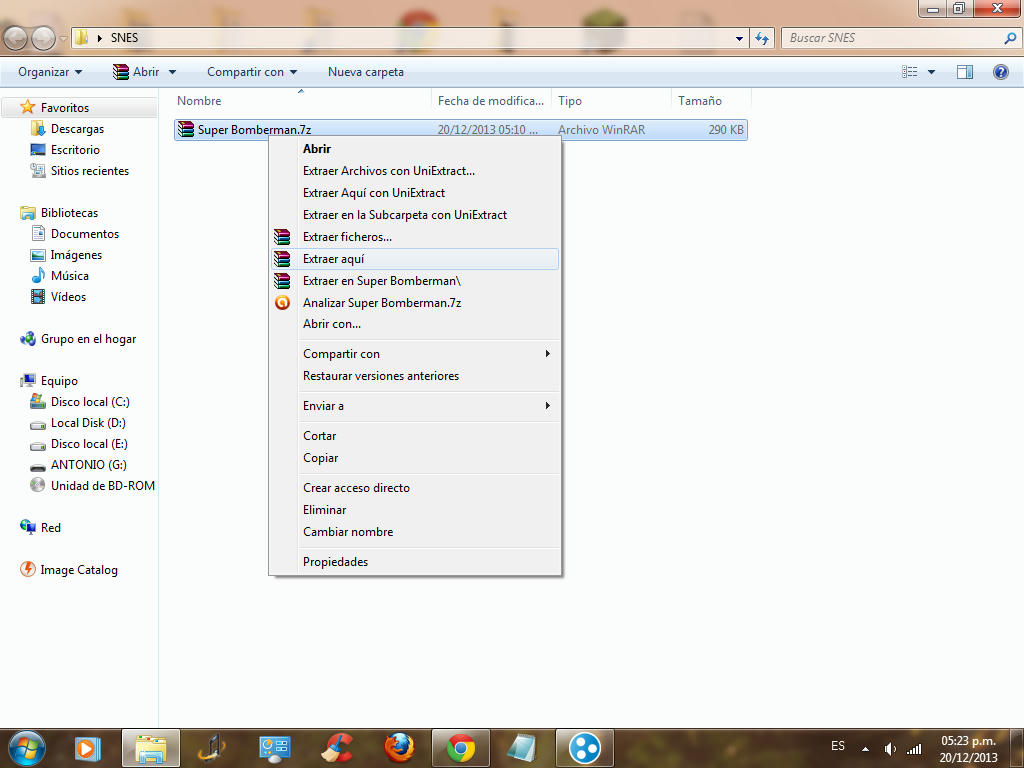This screenshot has width=1024, height=768.
Task: Launch CCleaner from the taskbar
Action: click(x=337, y=748)
